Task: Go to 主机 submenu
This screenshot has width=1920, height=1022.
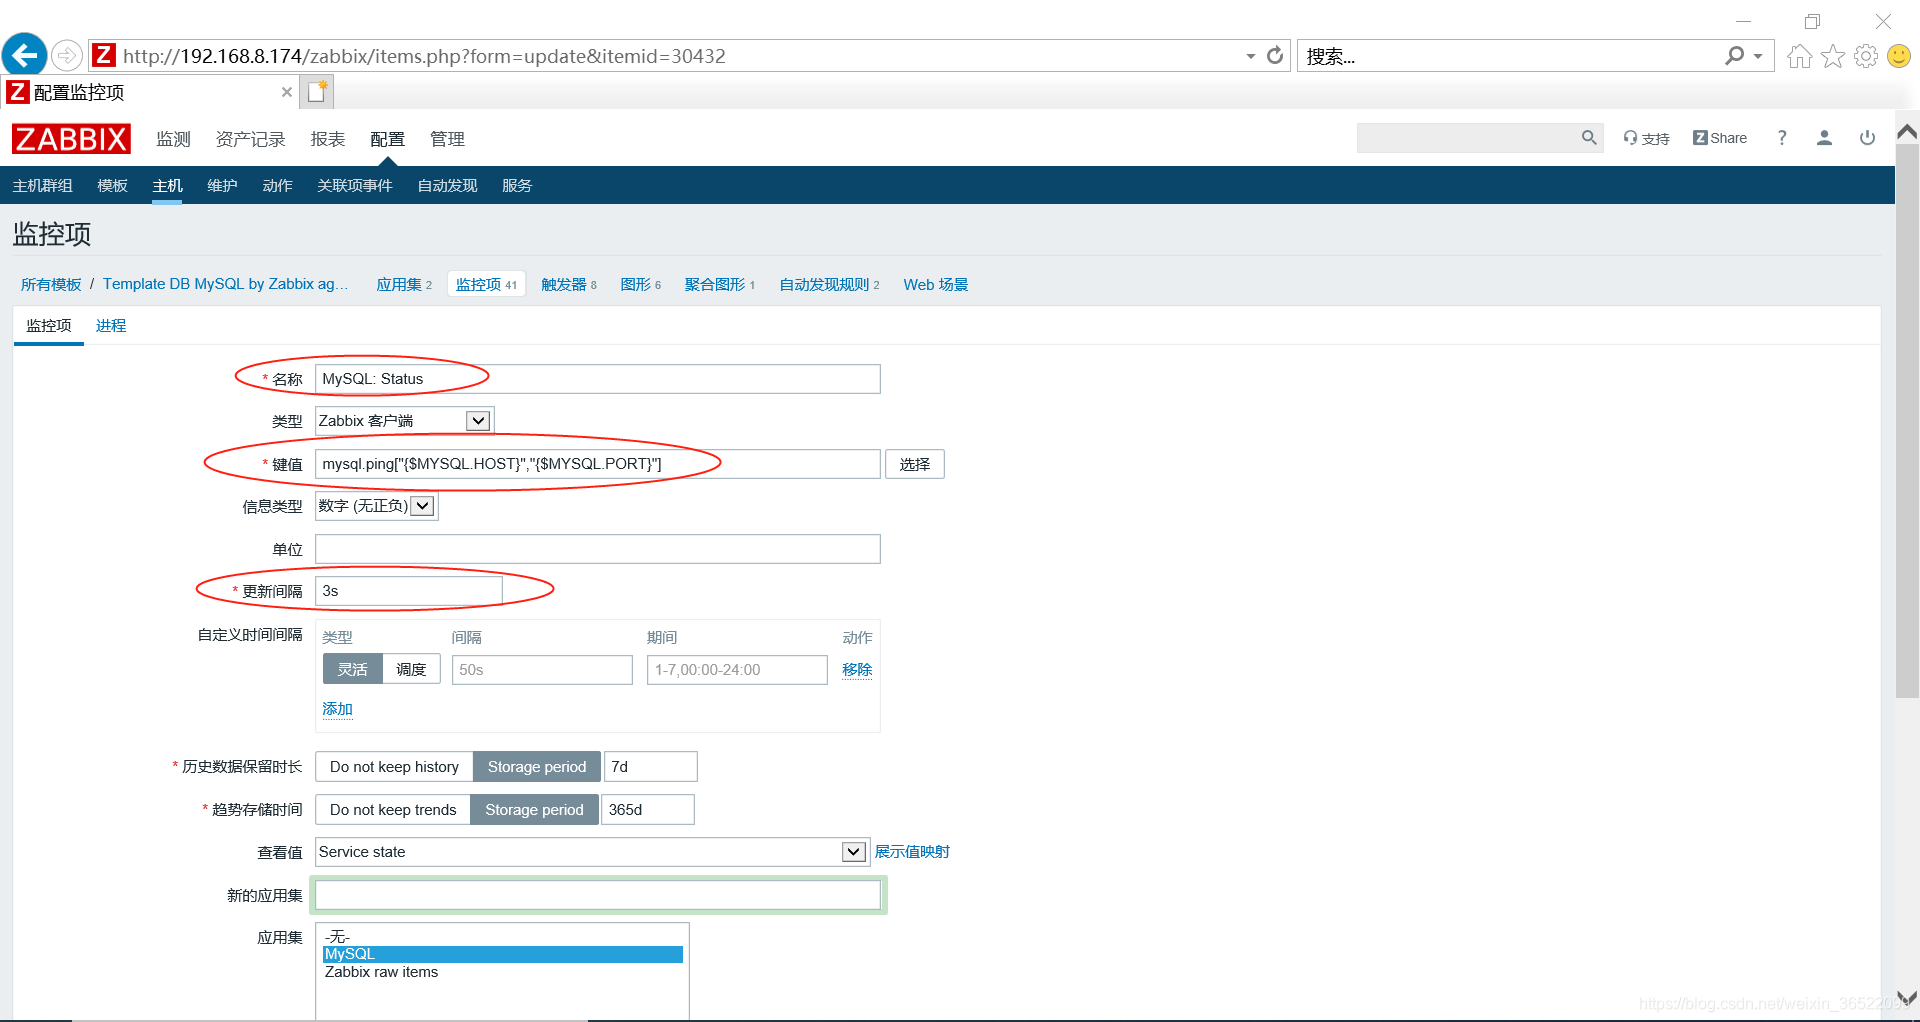Action: pyautogui.click(x=167, y=186)
